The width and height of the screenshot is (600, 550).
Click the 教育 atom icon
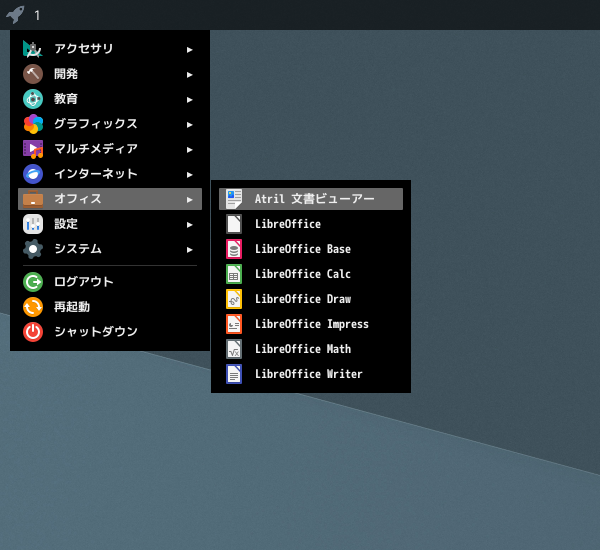click(x=33, y=99)
